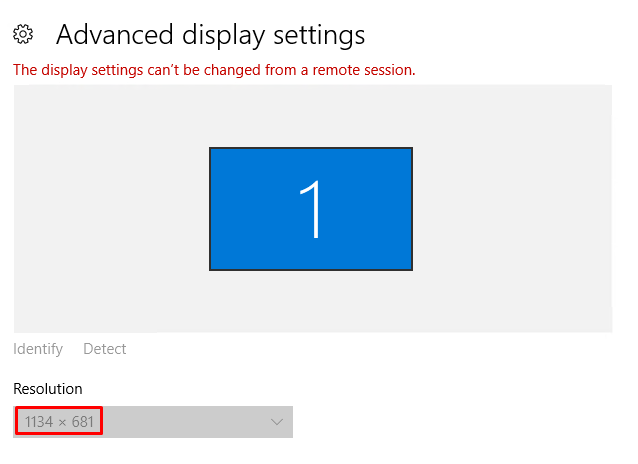Viewport: 638px width, 464px height.
Task: Click empty gray area right of monitor
Action: click(512, 208)
